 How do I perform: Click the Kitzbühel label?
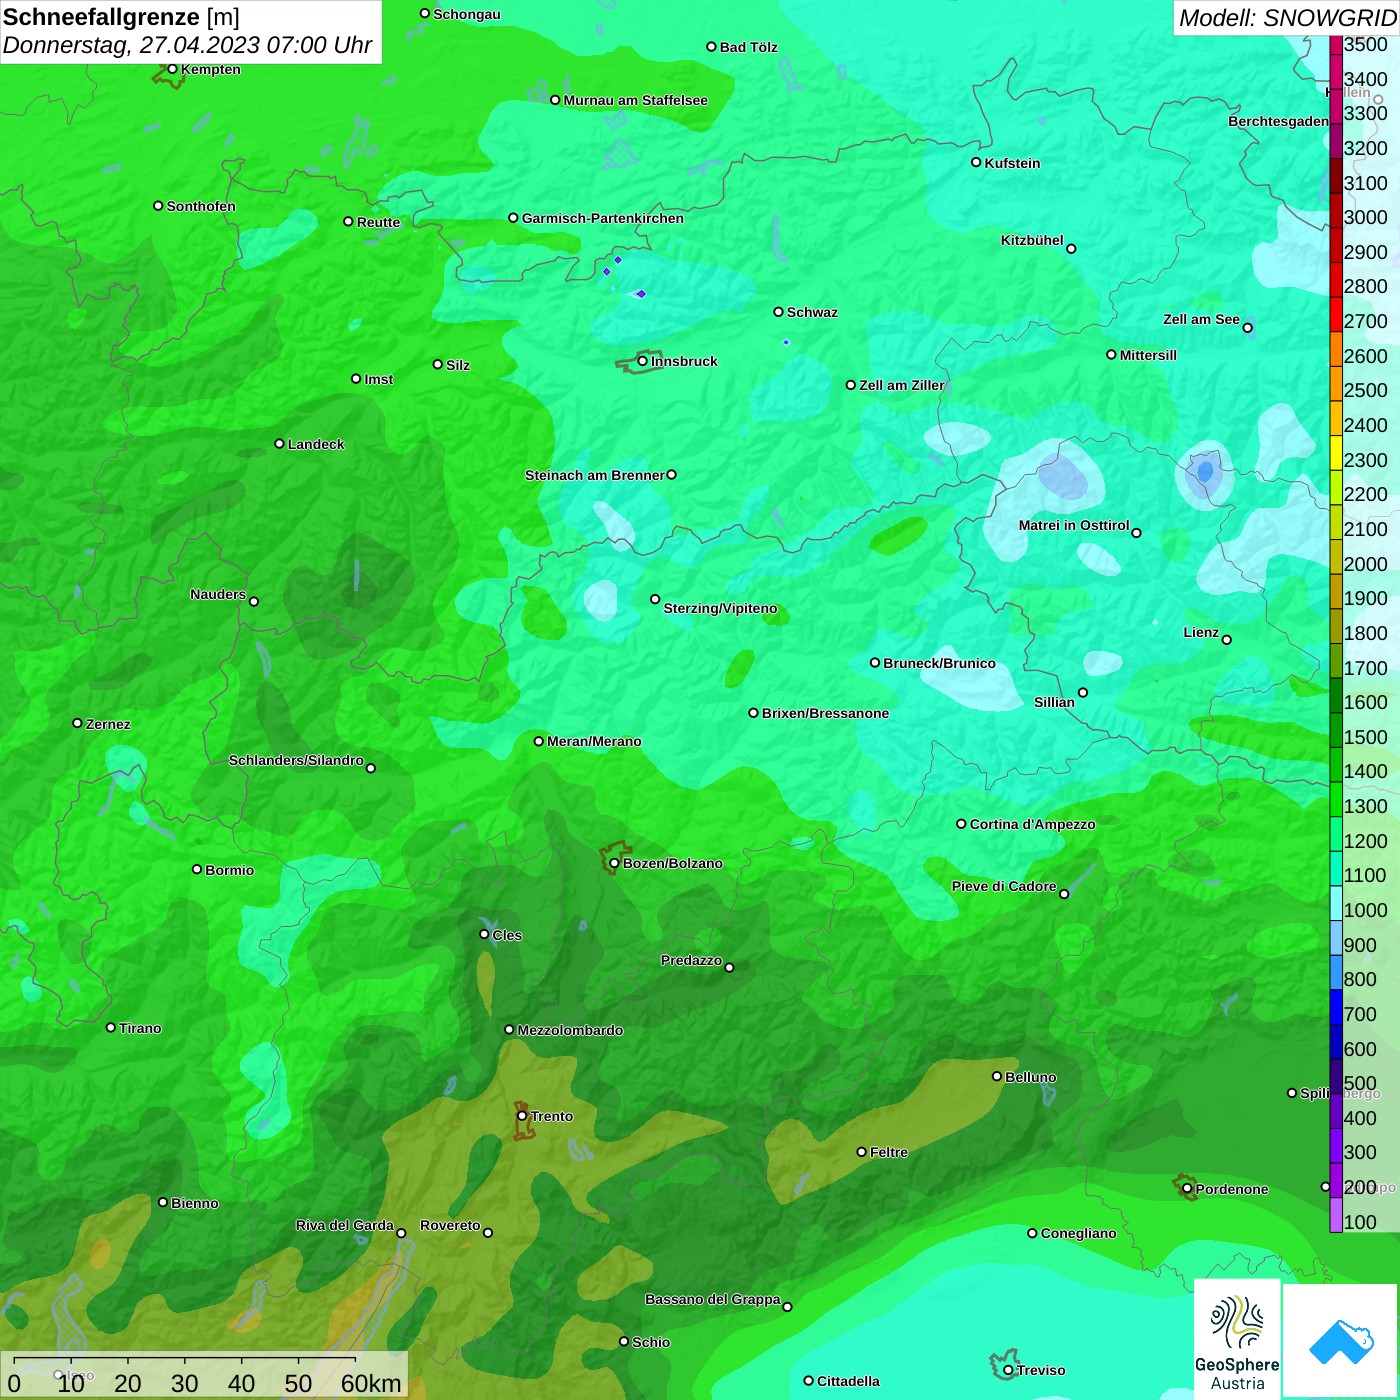[x=1032, y=240]
